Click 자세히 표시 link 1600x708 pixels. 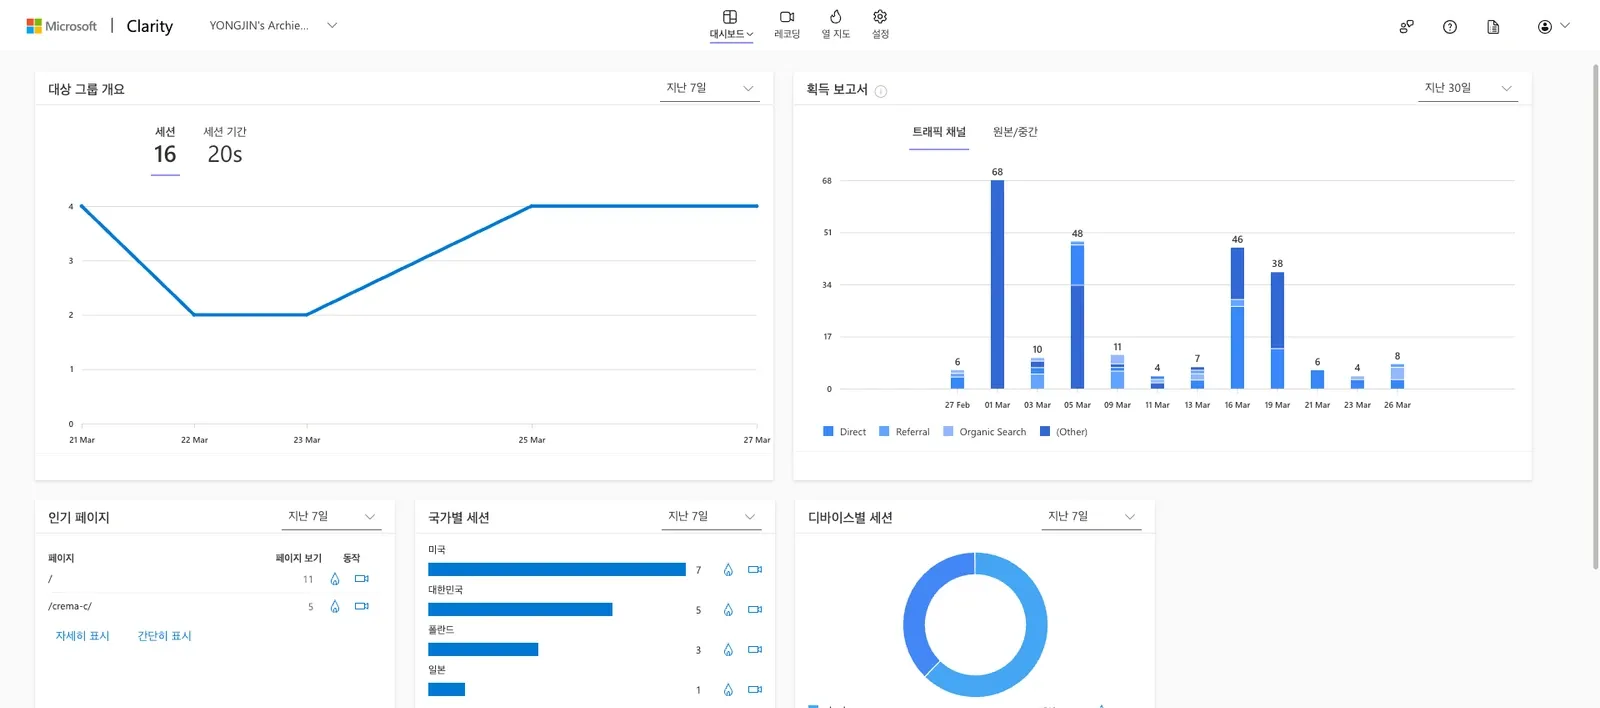click(x=82, y=636)
